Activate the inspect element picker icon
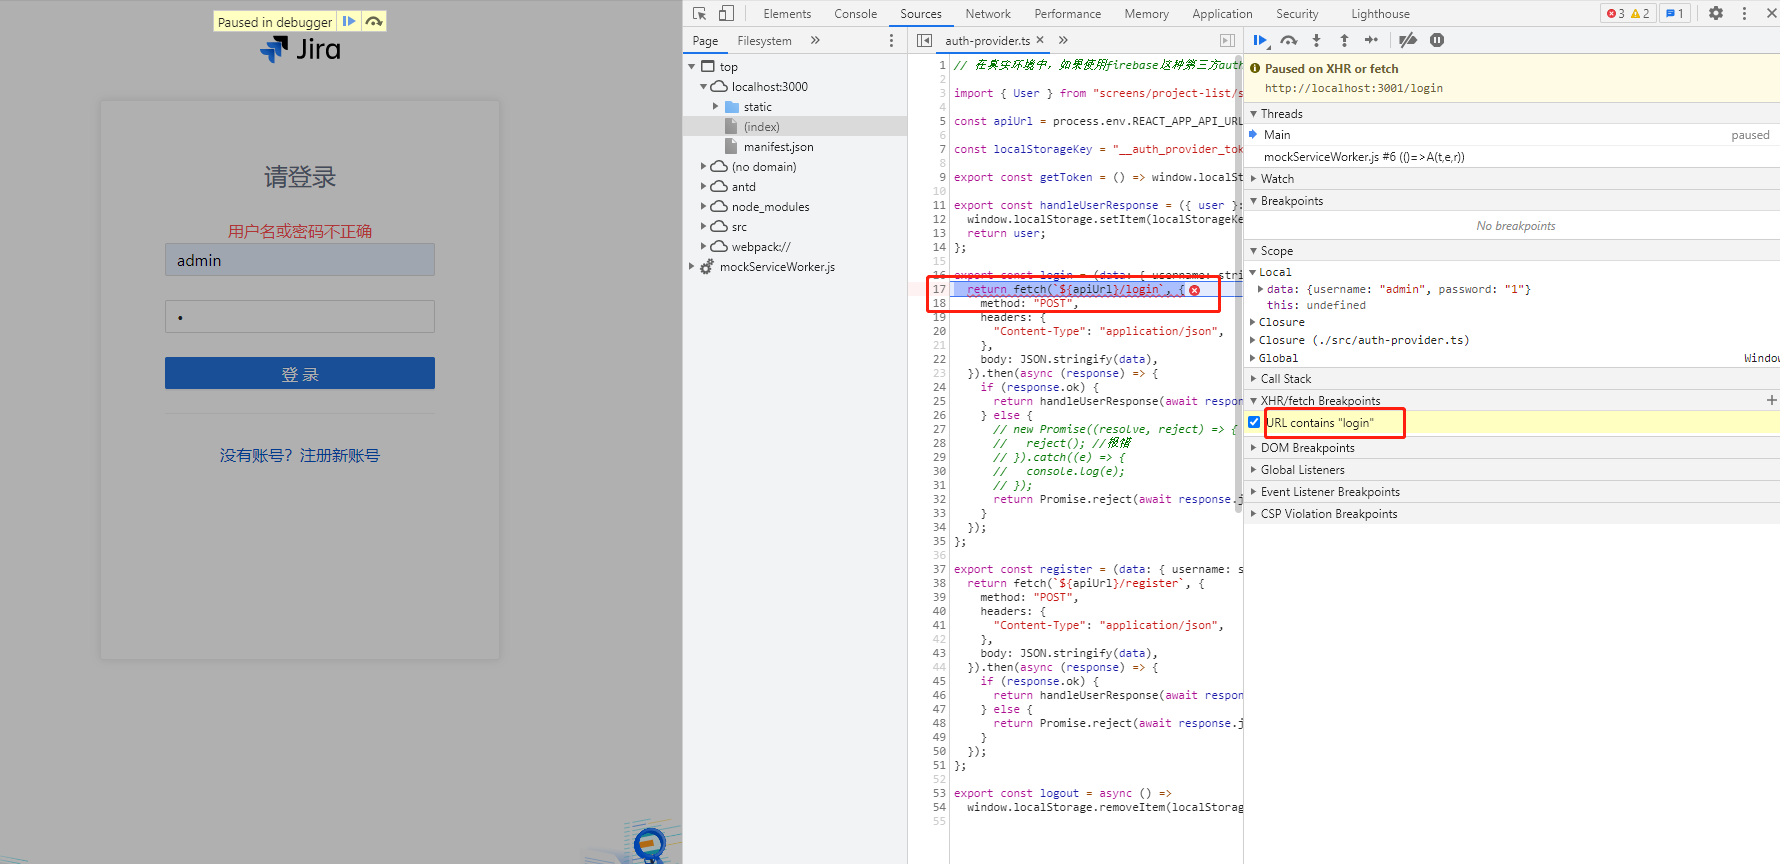The image size is (1780, 864). (699, 13)
